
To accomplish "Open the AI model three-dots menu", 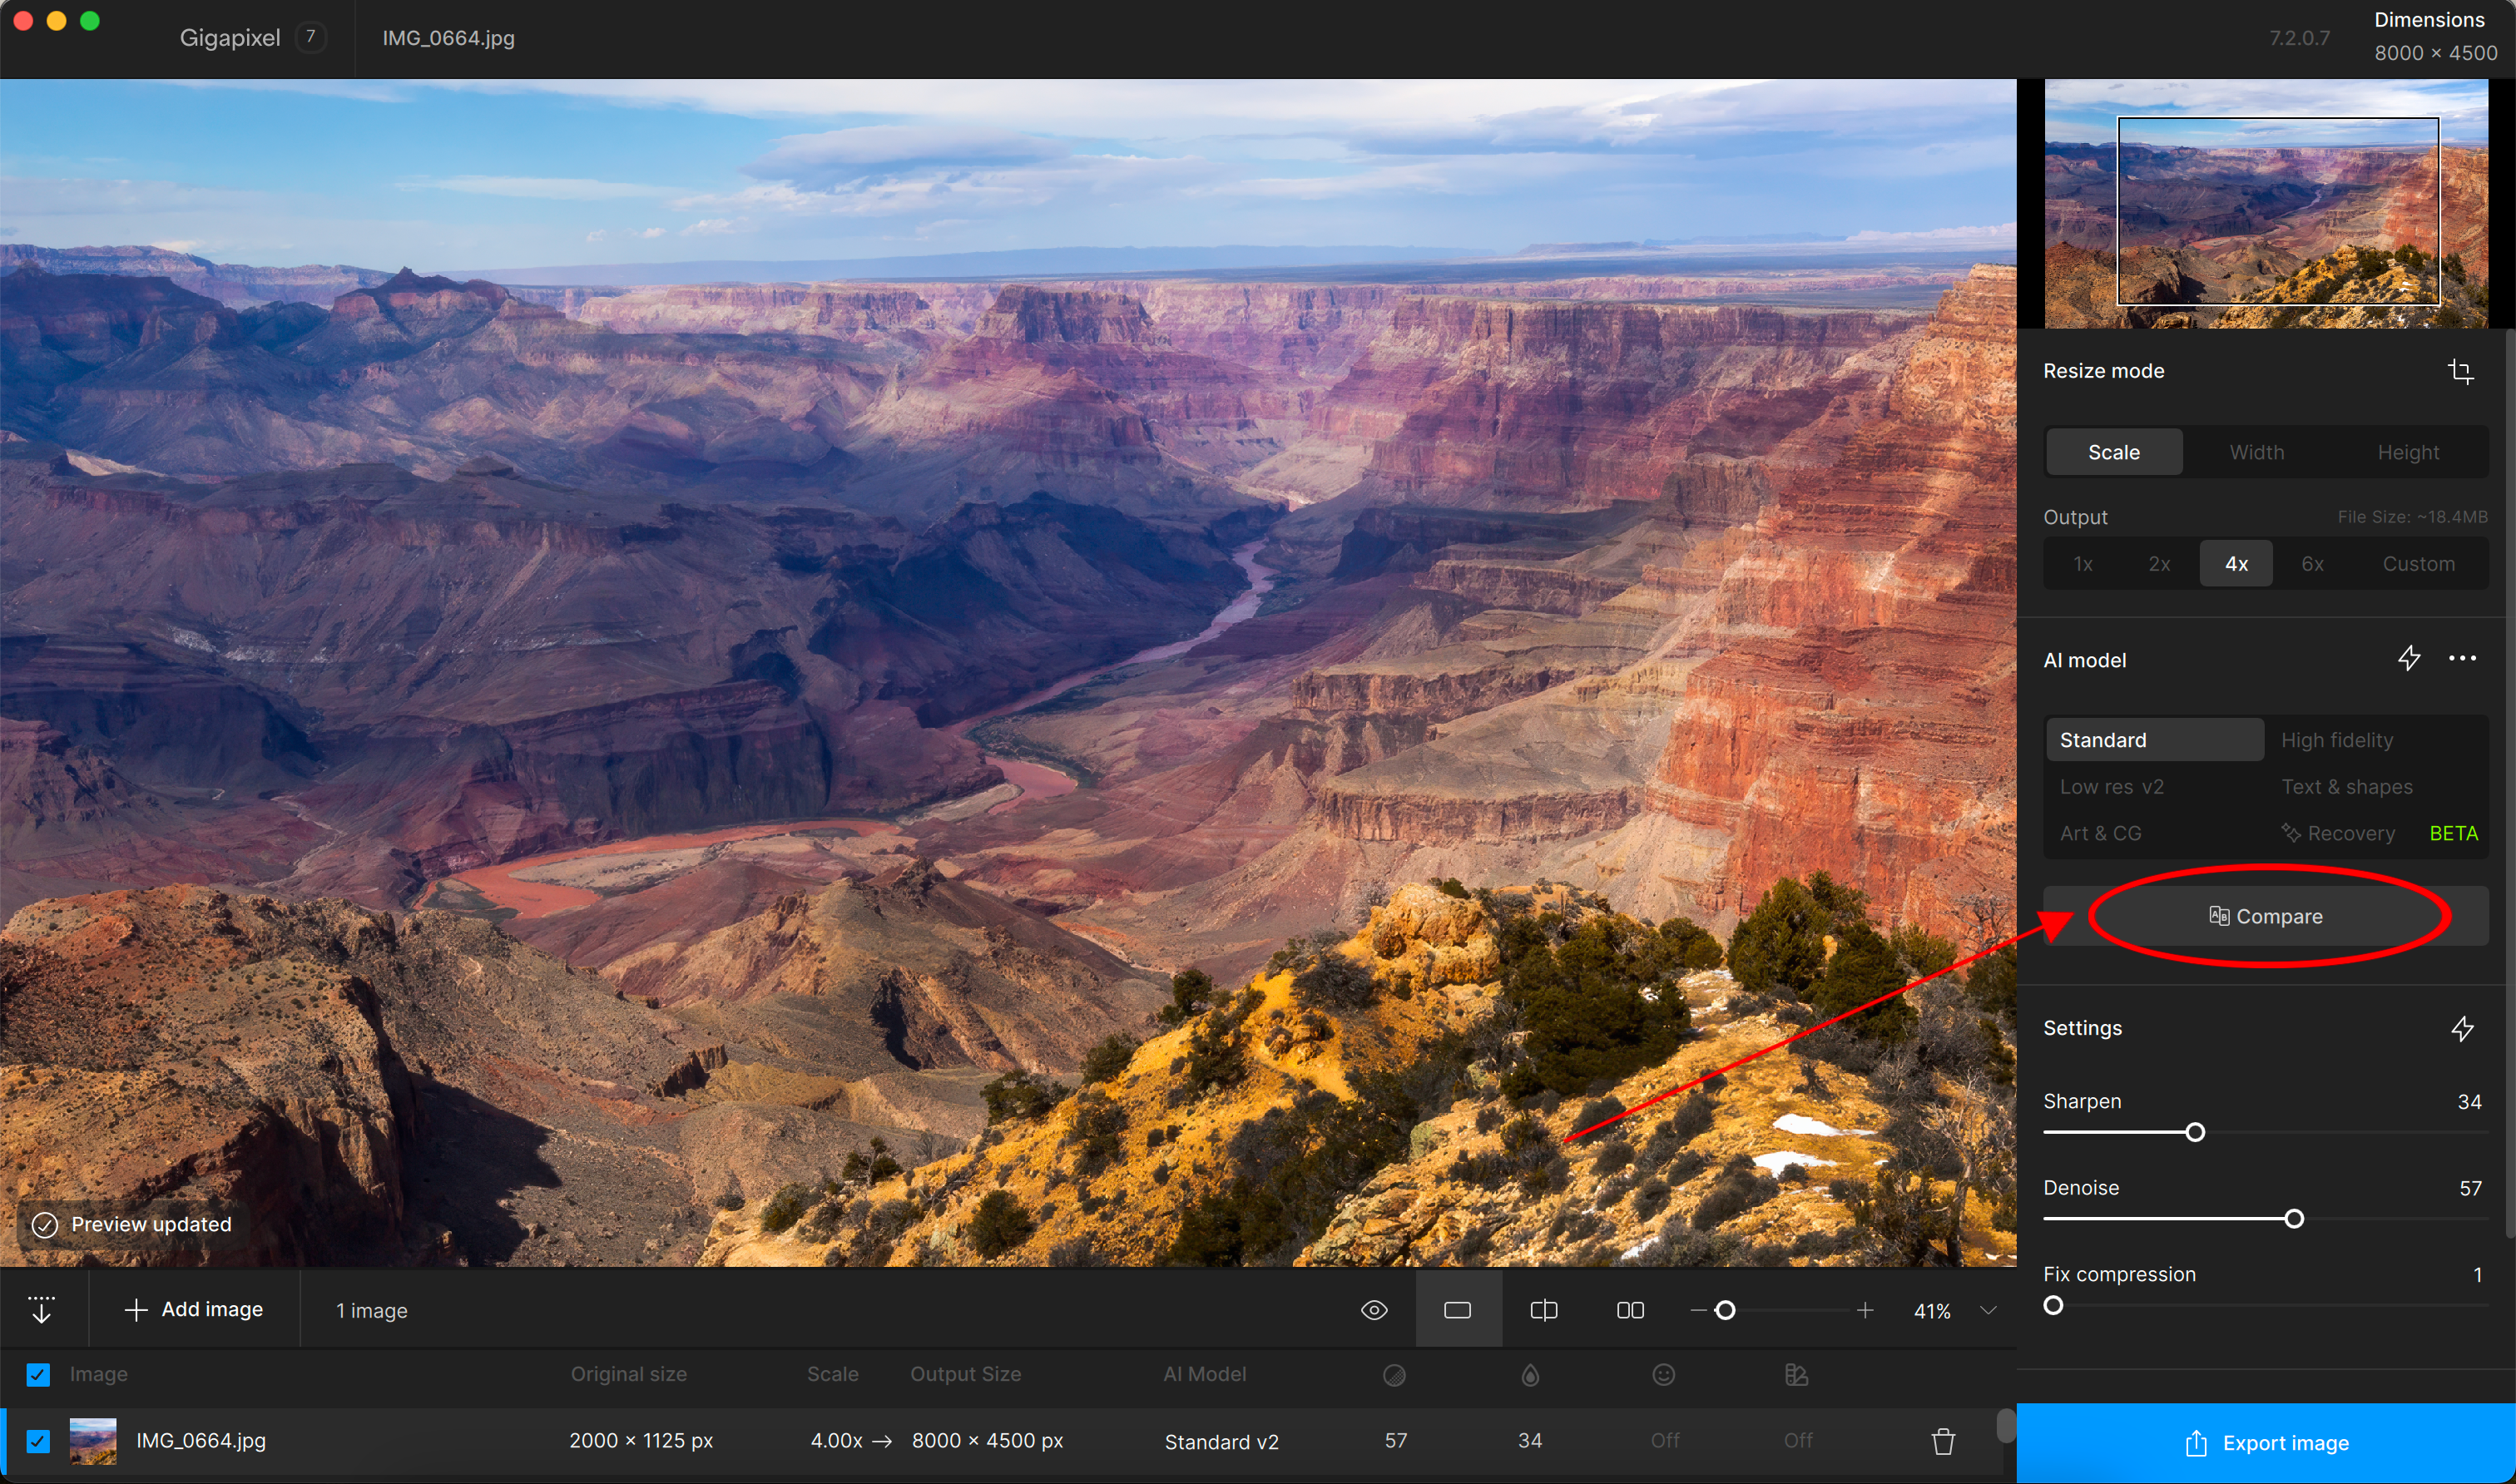I will pyautogui.click(x=2462, y=658).
